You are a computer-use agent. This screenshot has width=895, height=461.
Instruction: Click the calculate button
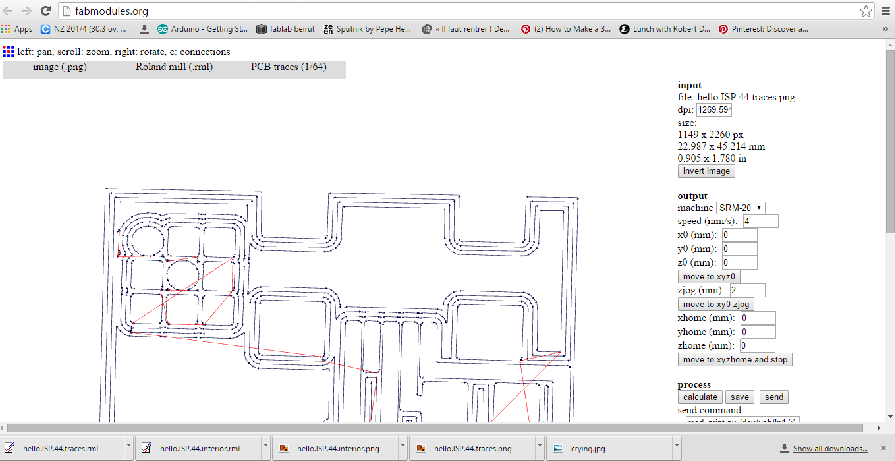click(x=700, y=397)
